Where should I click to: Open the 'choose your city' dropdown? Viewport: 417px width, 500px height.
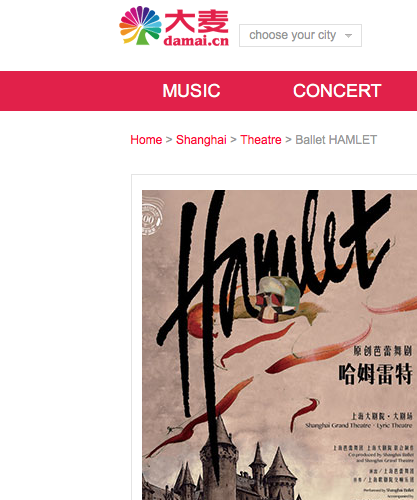[x=300, y=35]
